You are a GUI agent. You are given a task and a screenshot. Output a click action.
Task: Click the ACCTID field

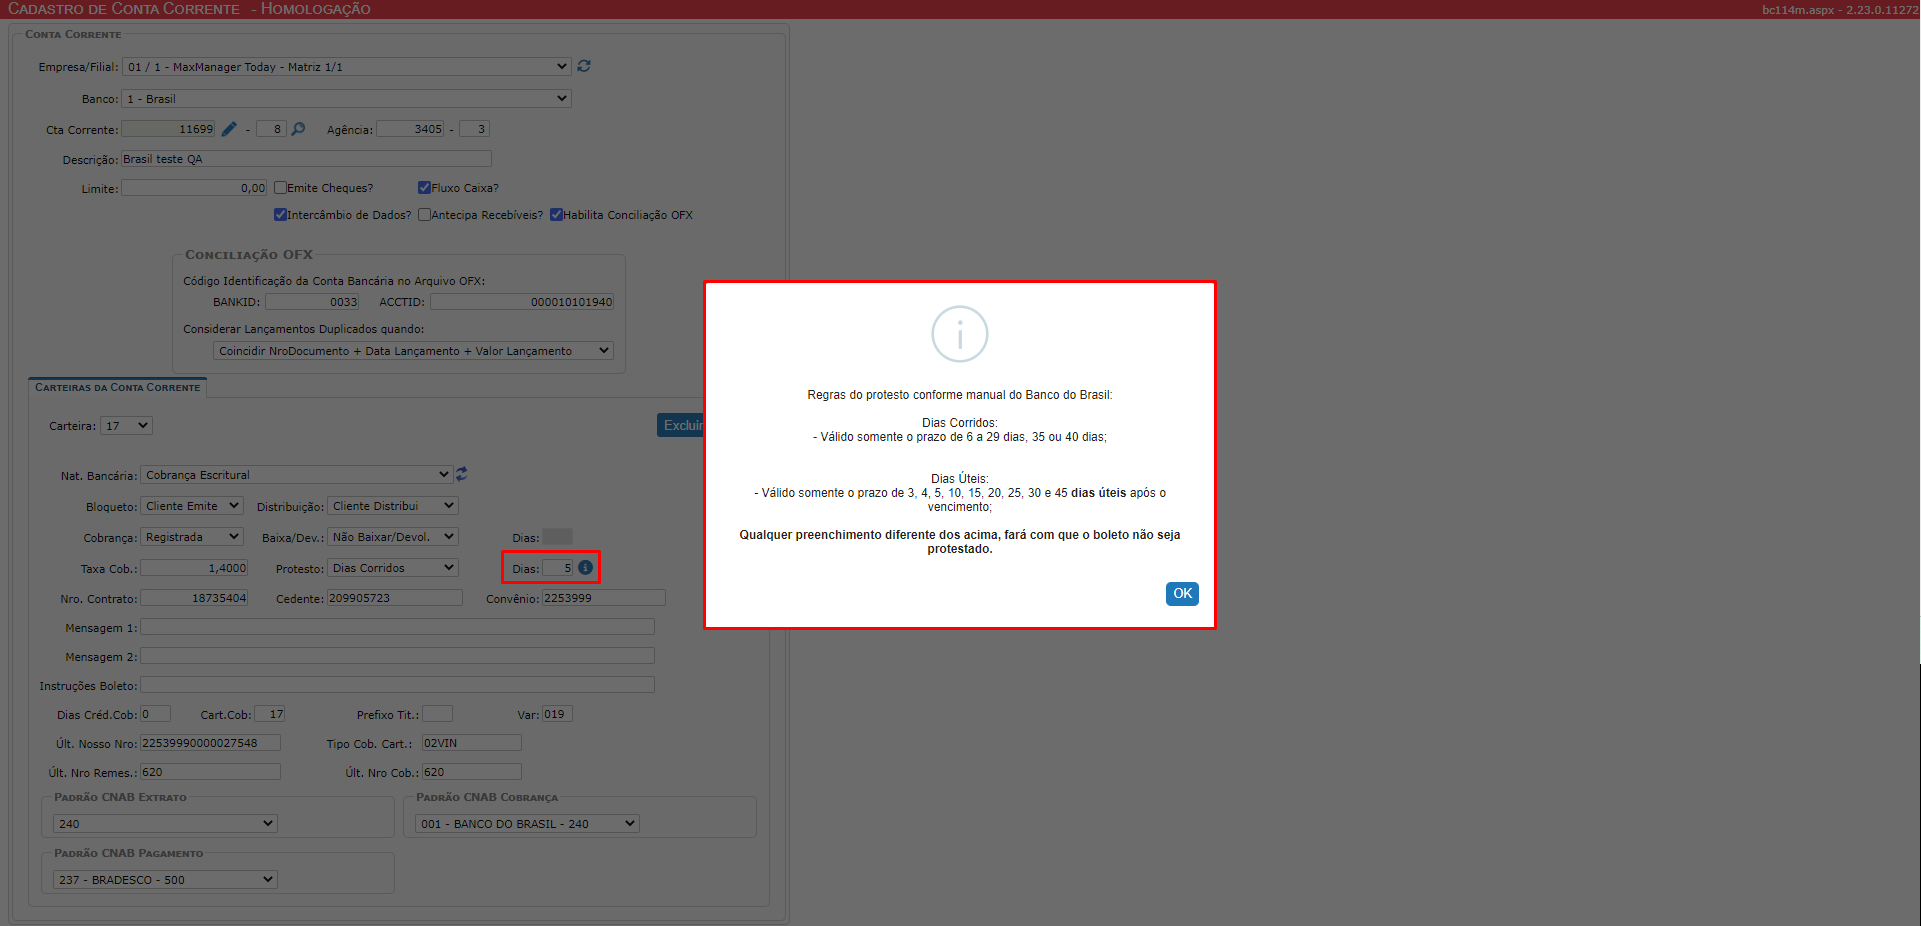pyautogui.click(x=522, y=302)
